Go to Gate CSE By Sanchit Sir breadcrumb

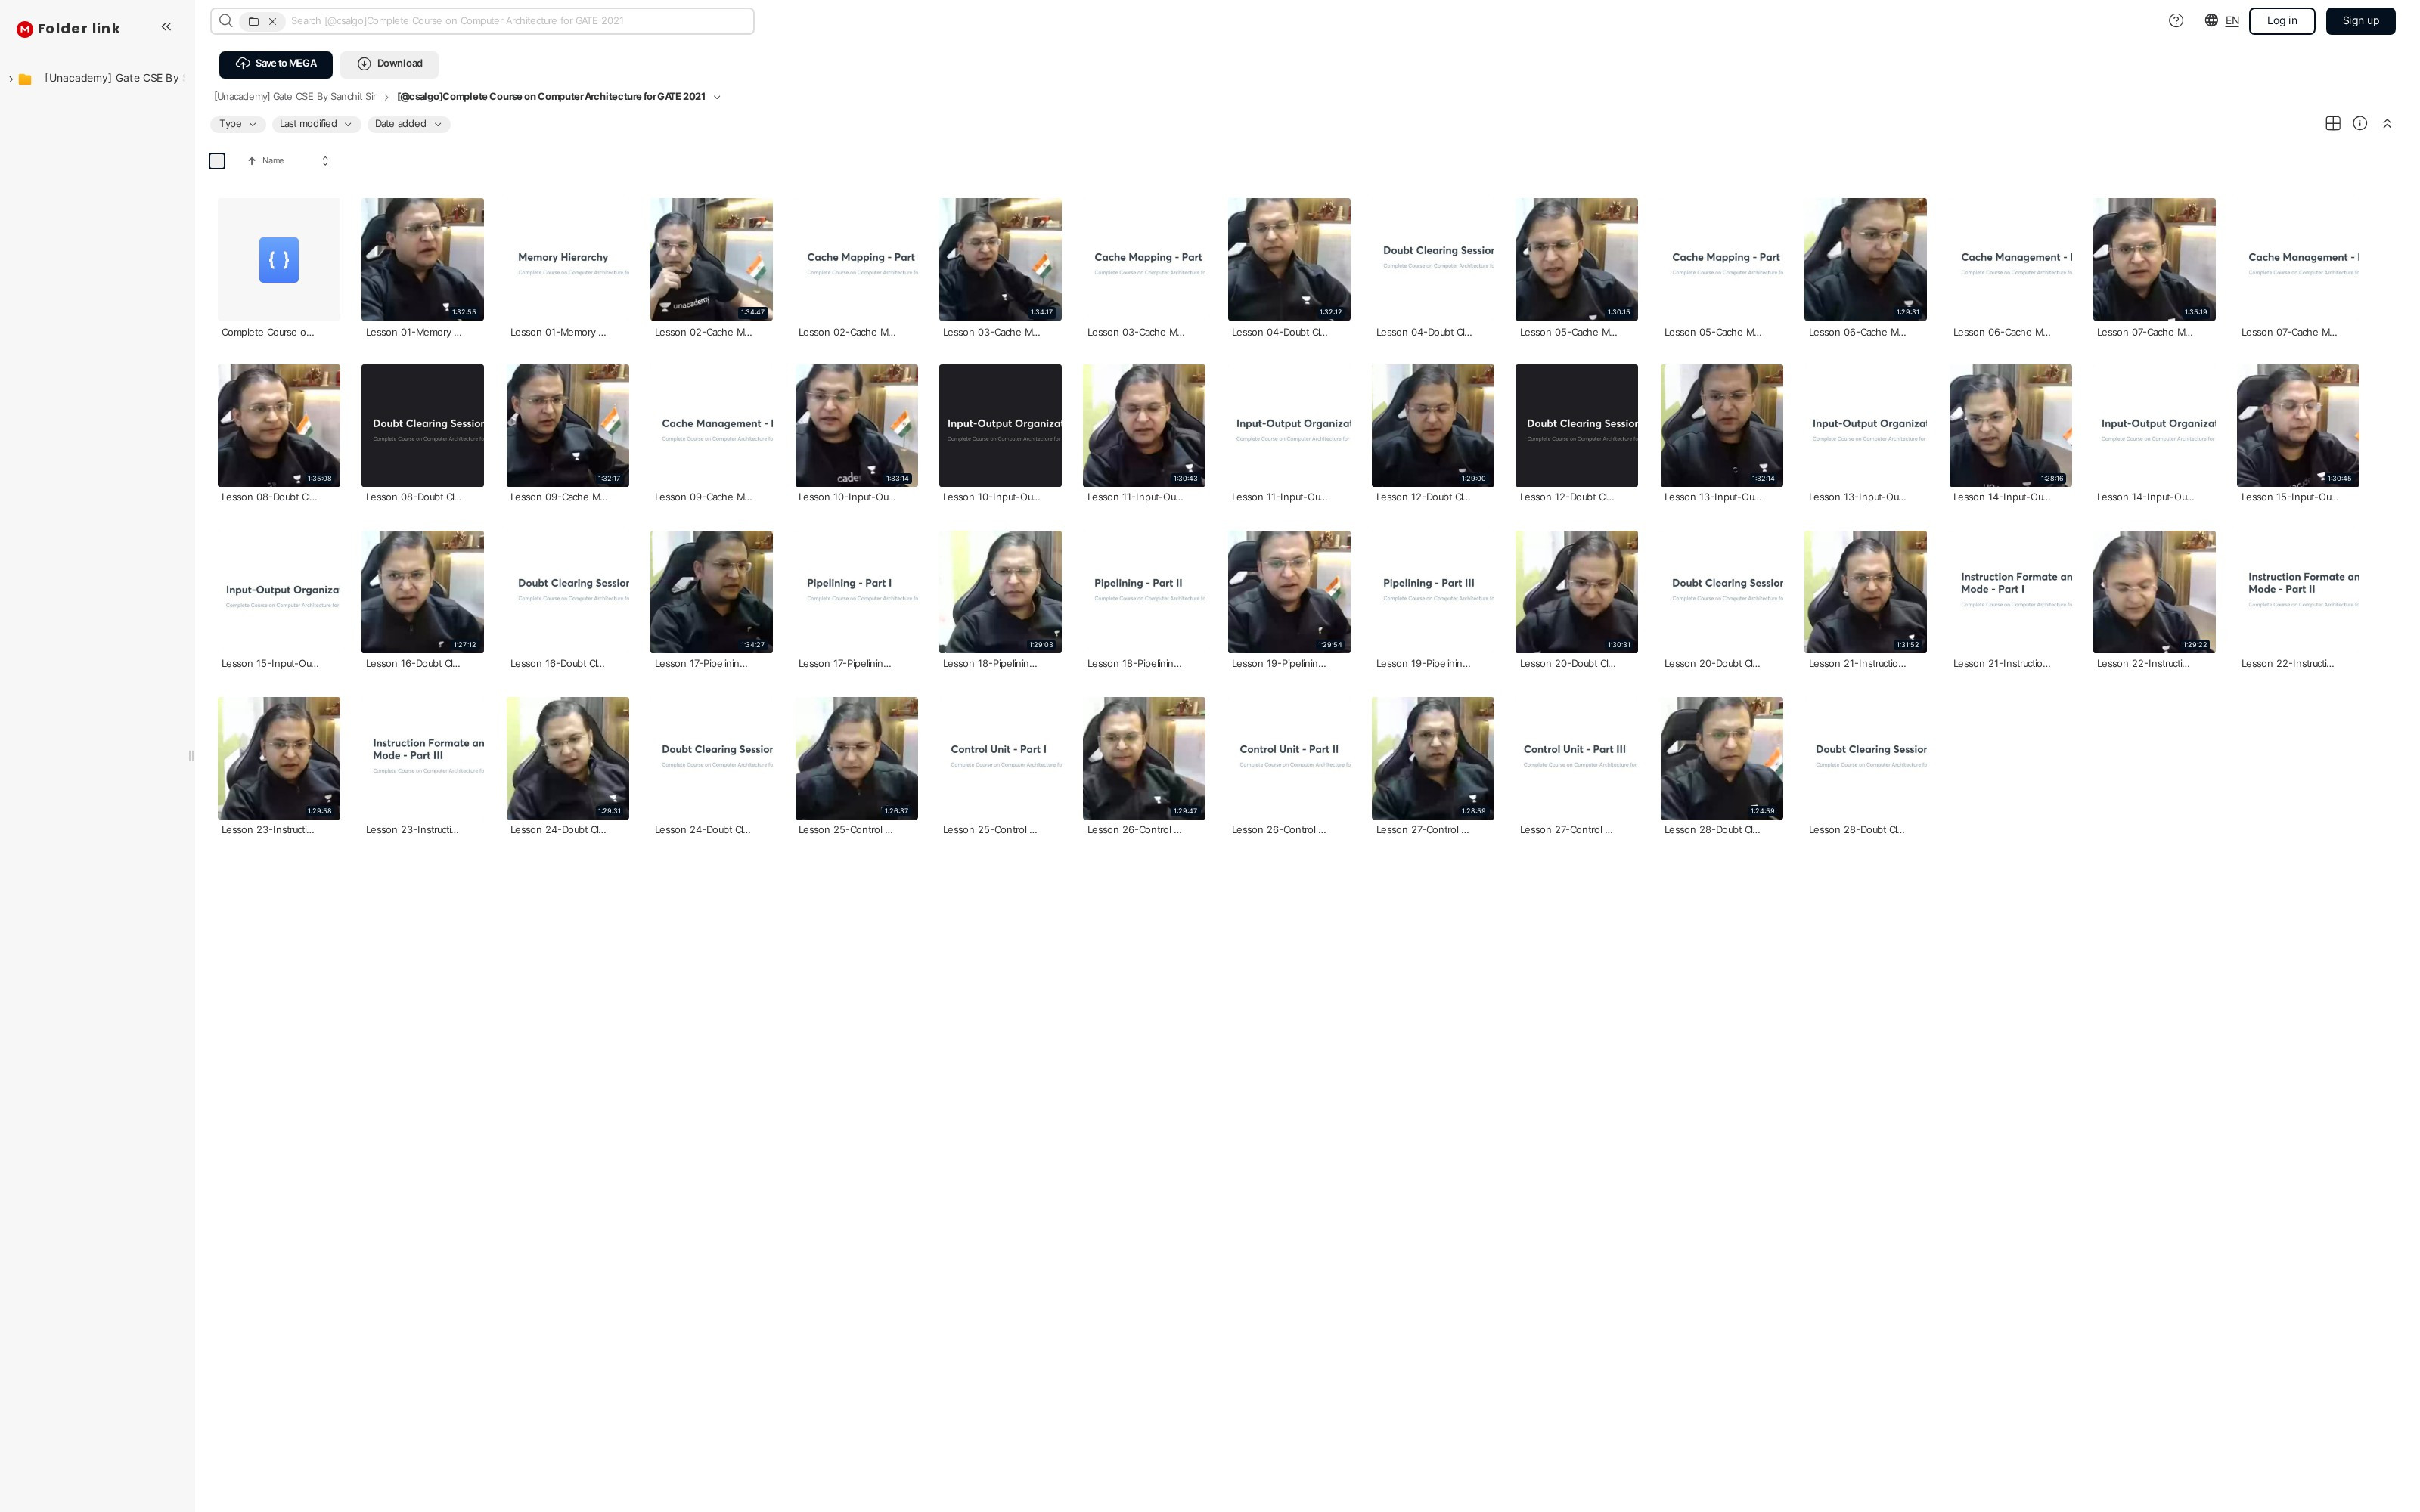coord(295,97)
